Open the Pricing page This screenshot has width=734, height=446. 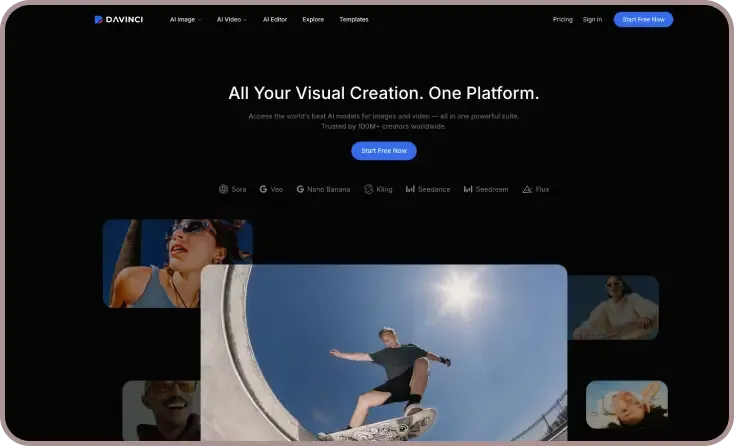click(563, 20)
